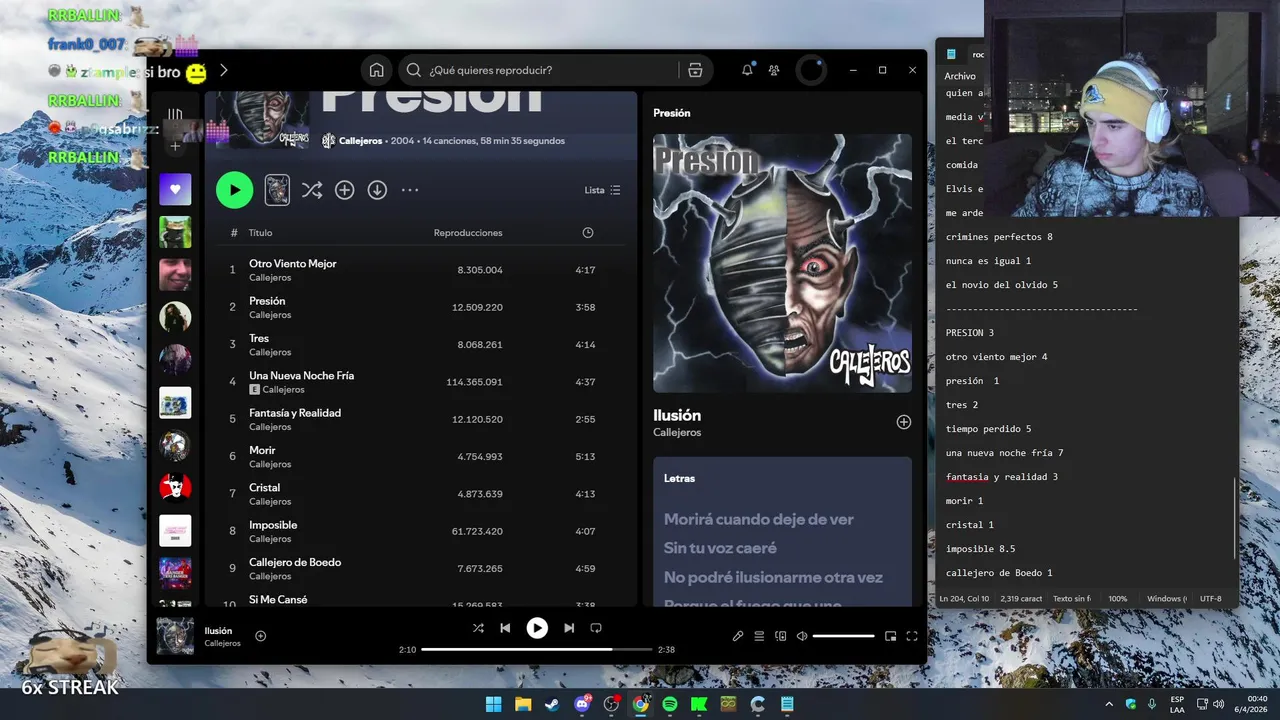Click lyric line Sin tu voz caeré
Image resolution: width=1280 pixels, height=720 pixels.
(720, 548)
